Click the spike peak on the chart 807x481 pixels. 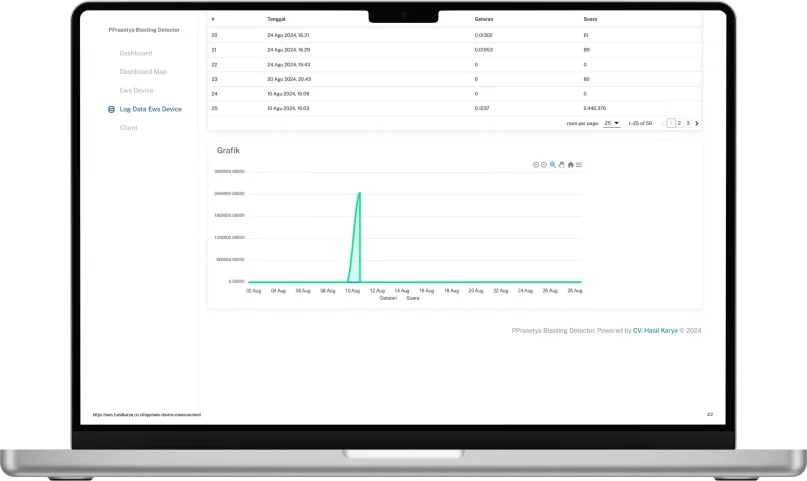pyautogui.click(x=359, y=192)
